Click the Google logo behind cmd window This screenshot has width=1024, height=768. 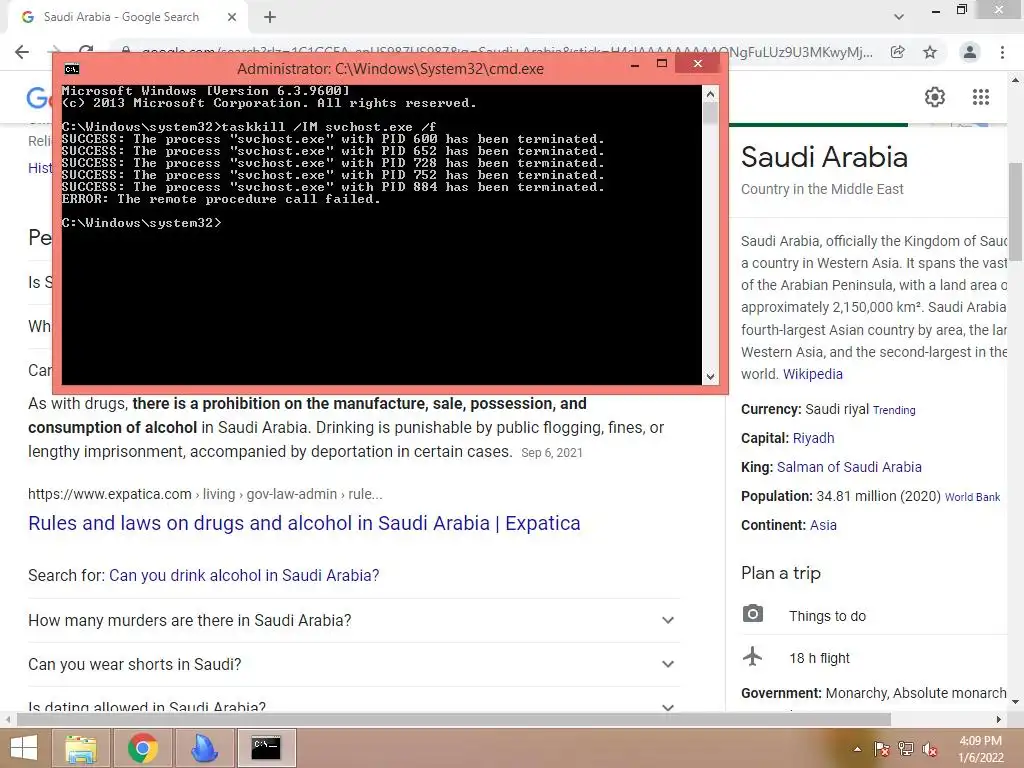[38, 98]
